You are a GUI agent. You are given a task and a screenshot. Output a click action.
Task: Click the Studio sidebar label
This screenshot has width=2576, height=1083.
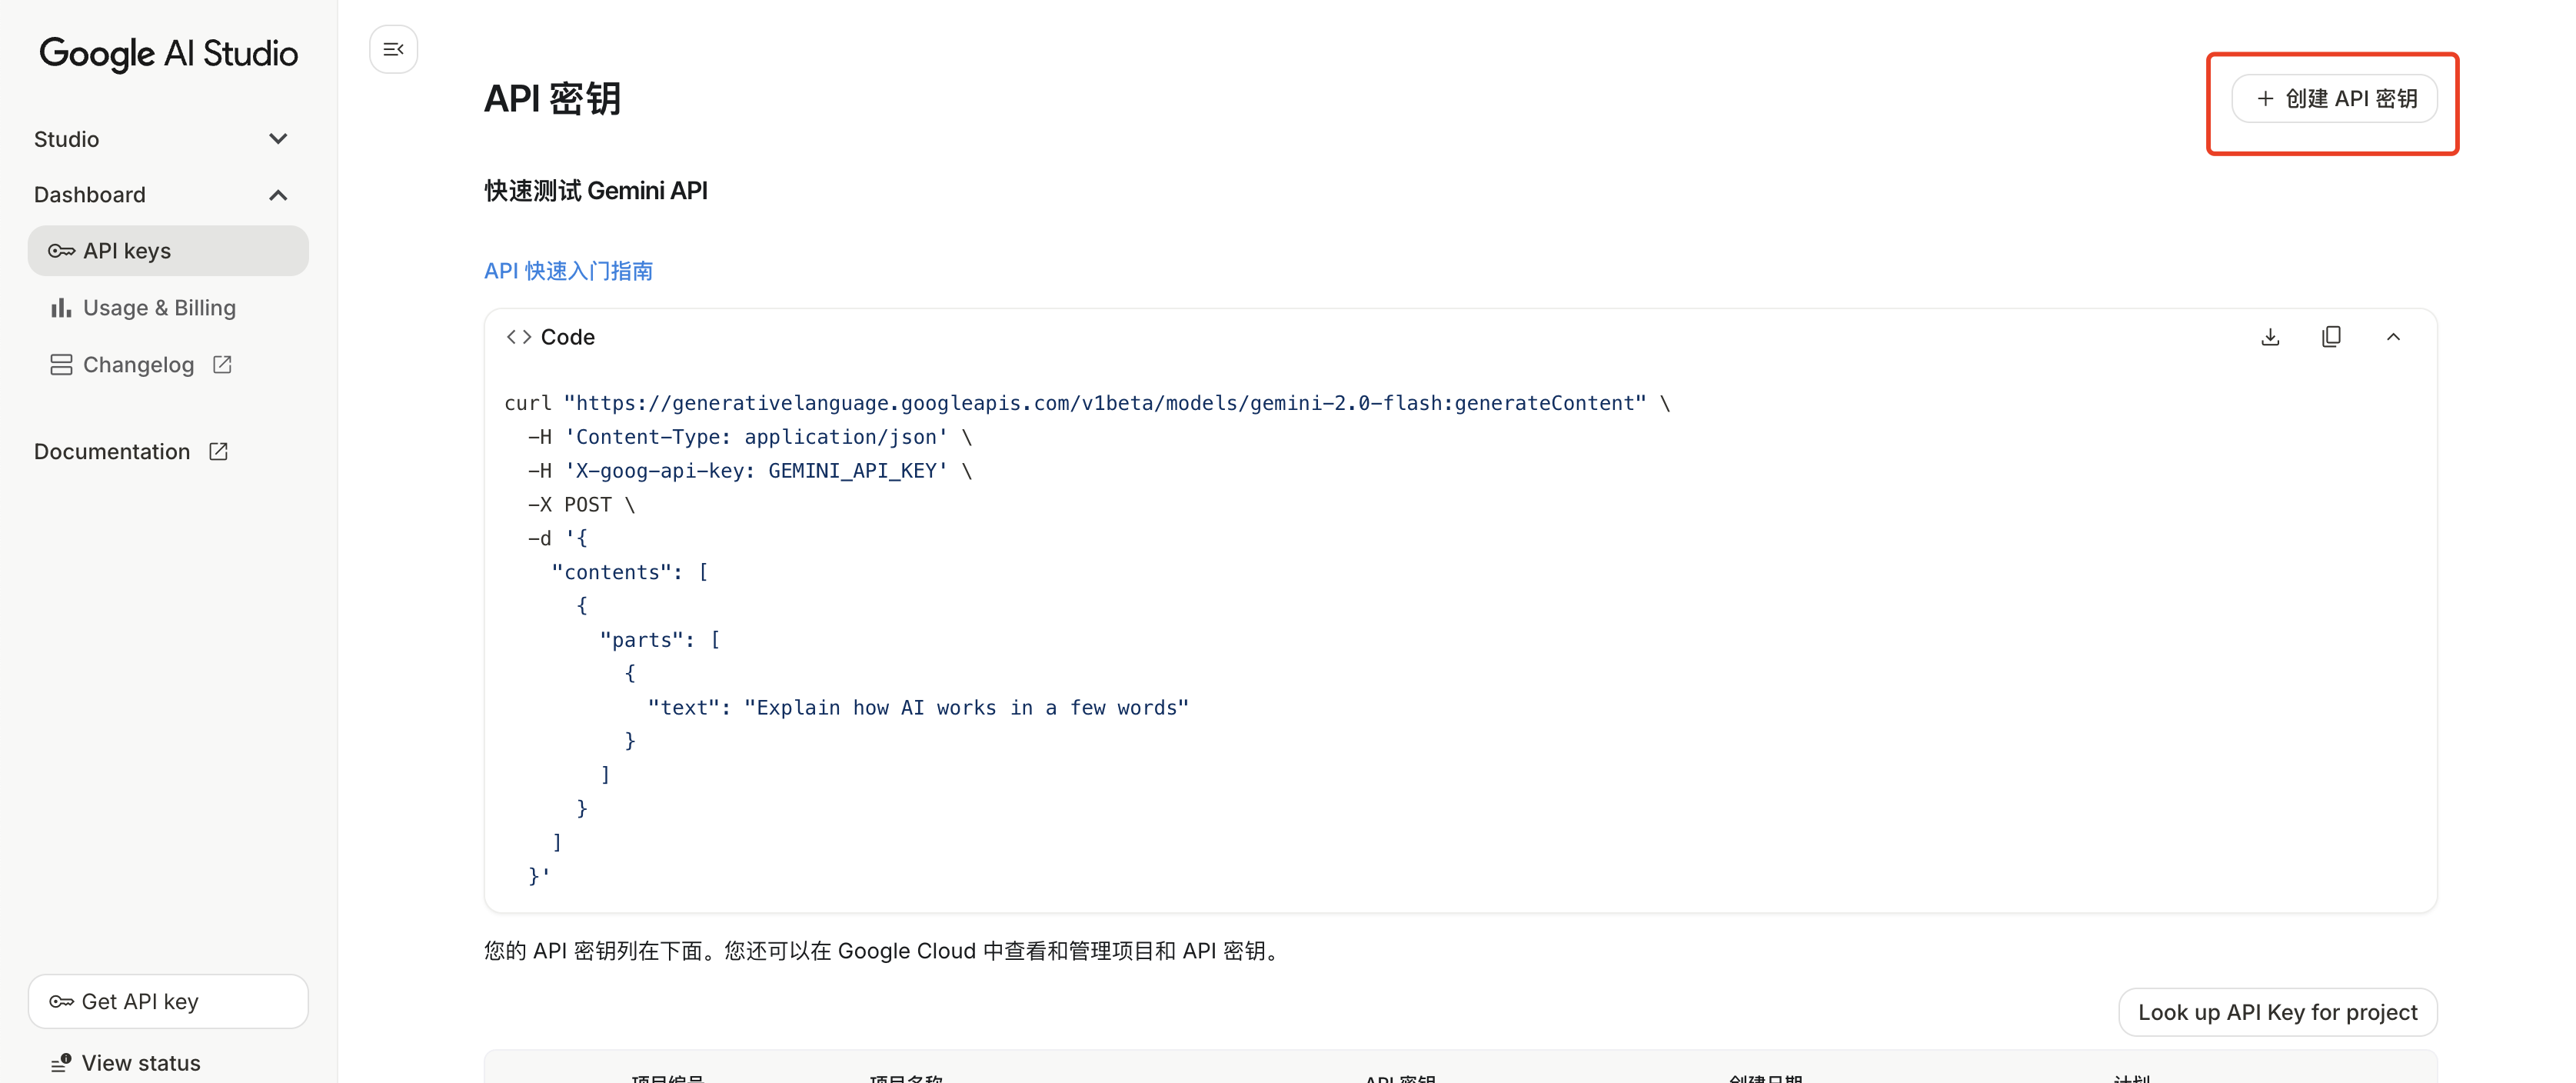pyautogui.click(x=66, y=139)
